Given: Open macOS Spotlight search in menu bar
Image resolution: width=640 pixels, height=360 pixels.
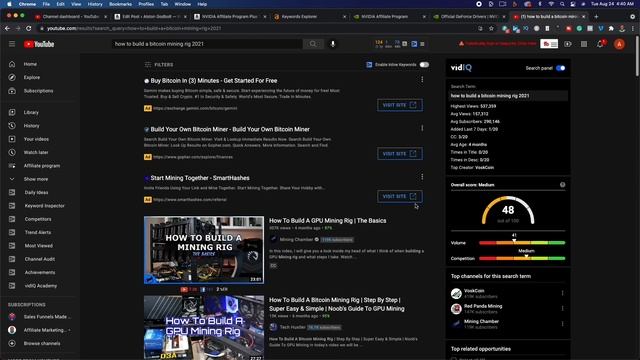Looking at the screenshot, I should [x=562, y=4].
